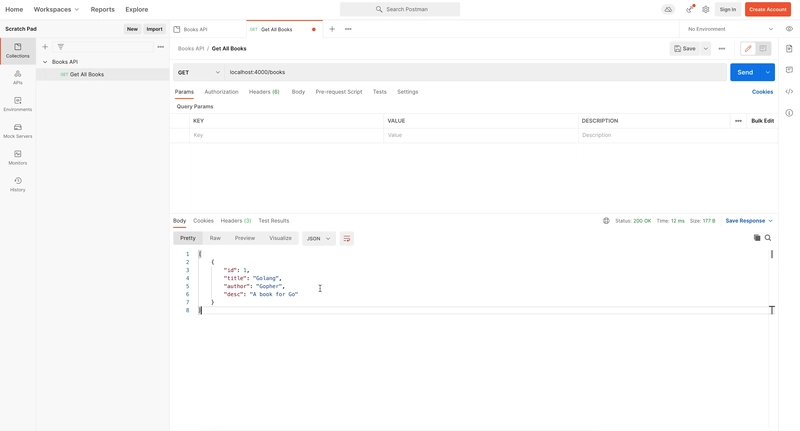Screen dimensions: 800x431
Task: Open the Test Results tab
Action: [273, 221]
